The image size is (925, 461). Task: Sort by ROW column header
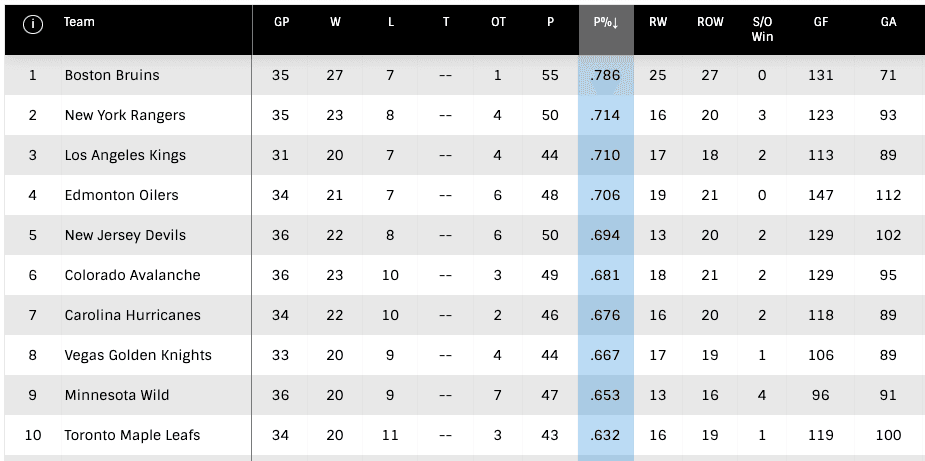pos(710,22)
